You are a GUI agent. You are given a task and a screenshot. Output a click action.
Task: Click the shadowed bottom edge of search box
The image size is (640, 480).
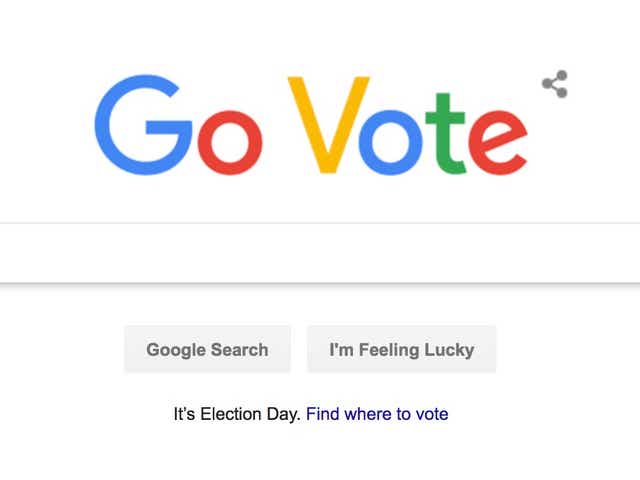coord(320,284)
